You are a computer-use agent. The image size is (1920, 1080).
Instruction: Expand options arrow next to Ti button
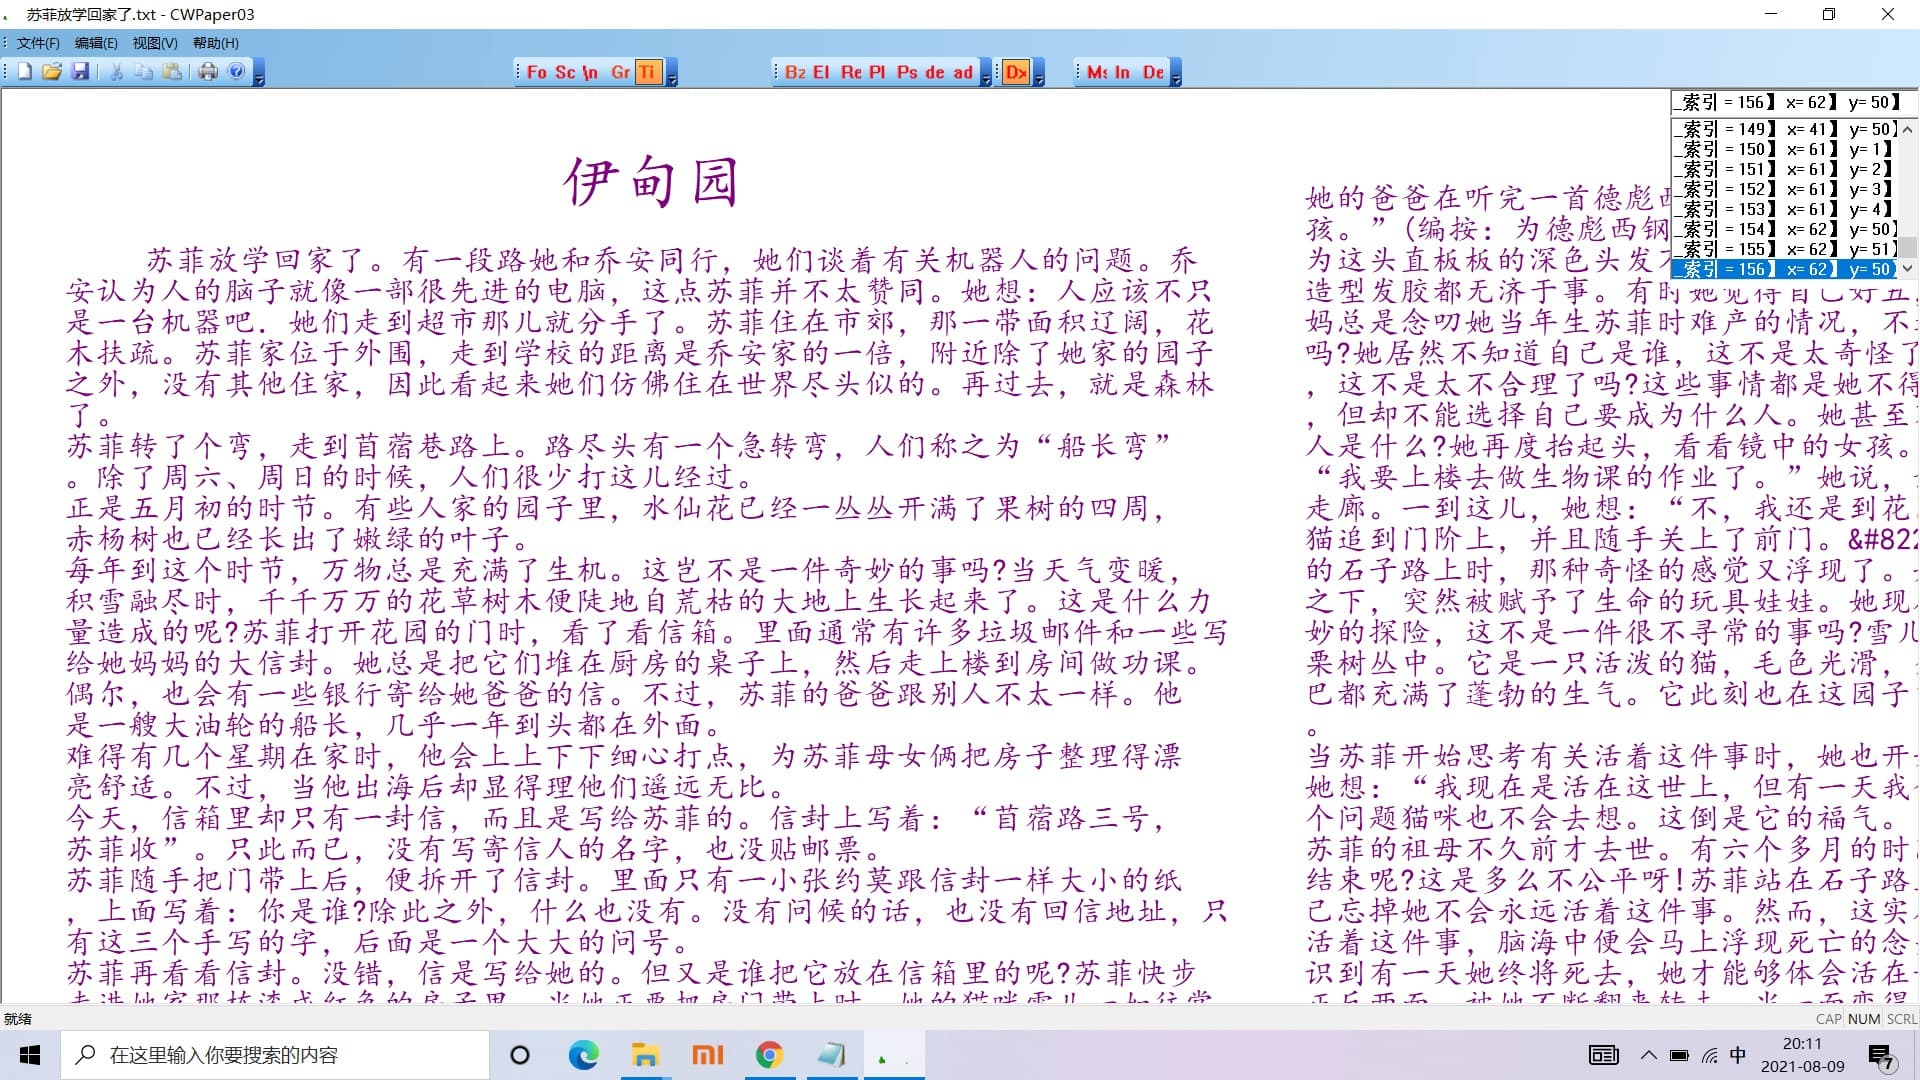coord(672,76)
